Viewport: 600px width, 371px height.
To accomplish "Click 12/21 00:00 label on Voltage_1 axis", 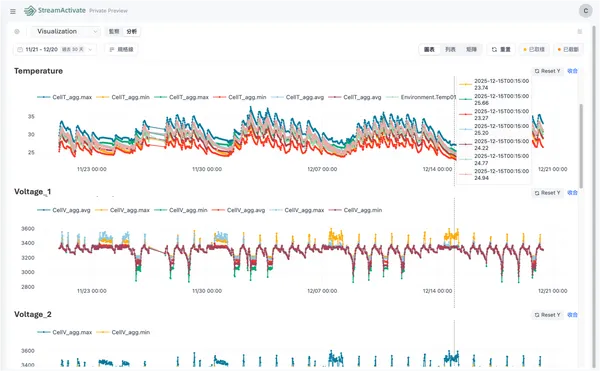I will (x=553, y=291).
